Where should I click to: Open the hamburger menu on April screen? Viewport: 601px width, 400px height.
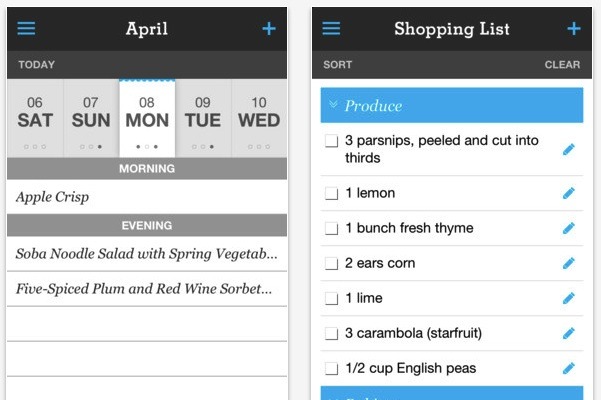(26, 29)
